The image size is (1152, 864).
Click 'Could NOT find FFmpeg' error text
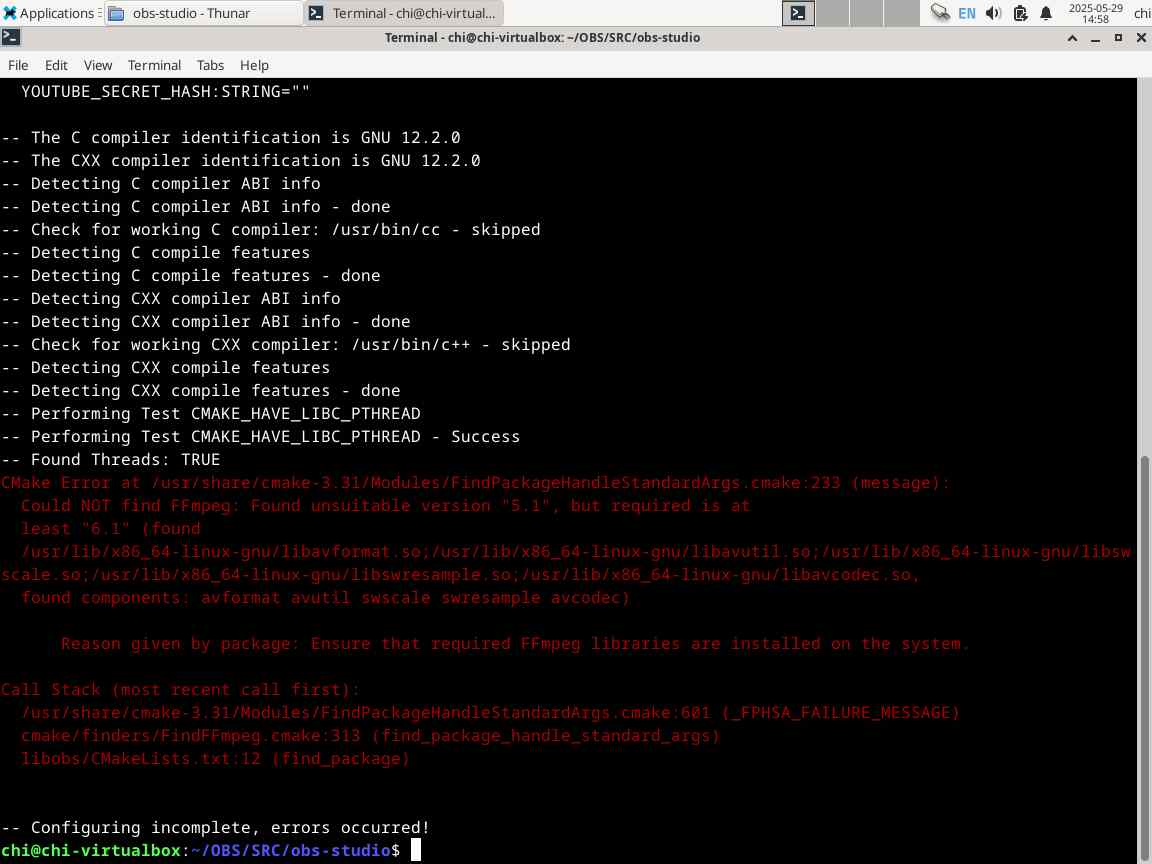coord(385,505)
